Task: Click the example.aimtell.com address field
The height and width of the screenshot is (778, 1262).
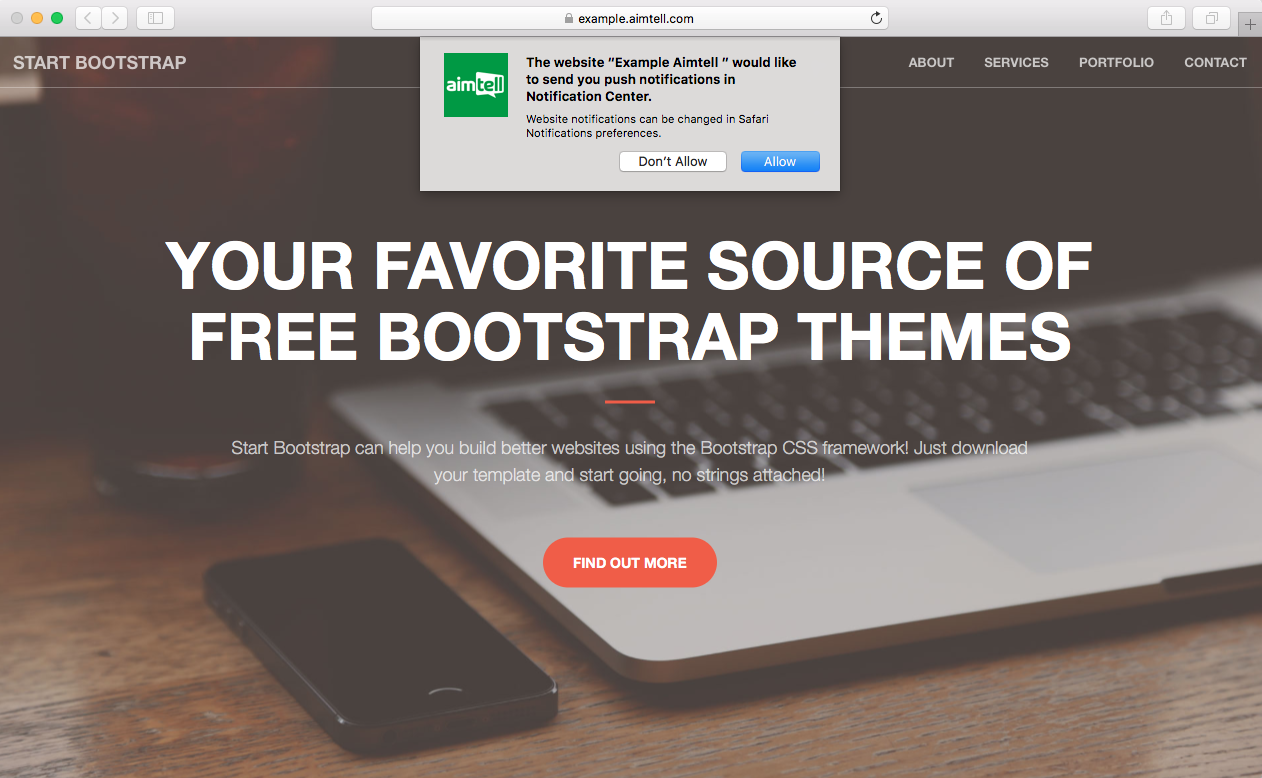Action: [x=635, y=18]
